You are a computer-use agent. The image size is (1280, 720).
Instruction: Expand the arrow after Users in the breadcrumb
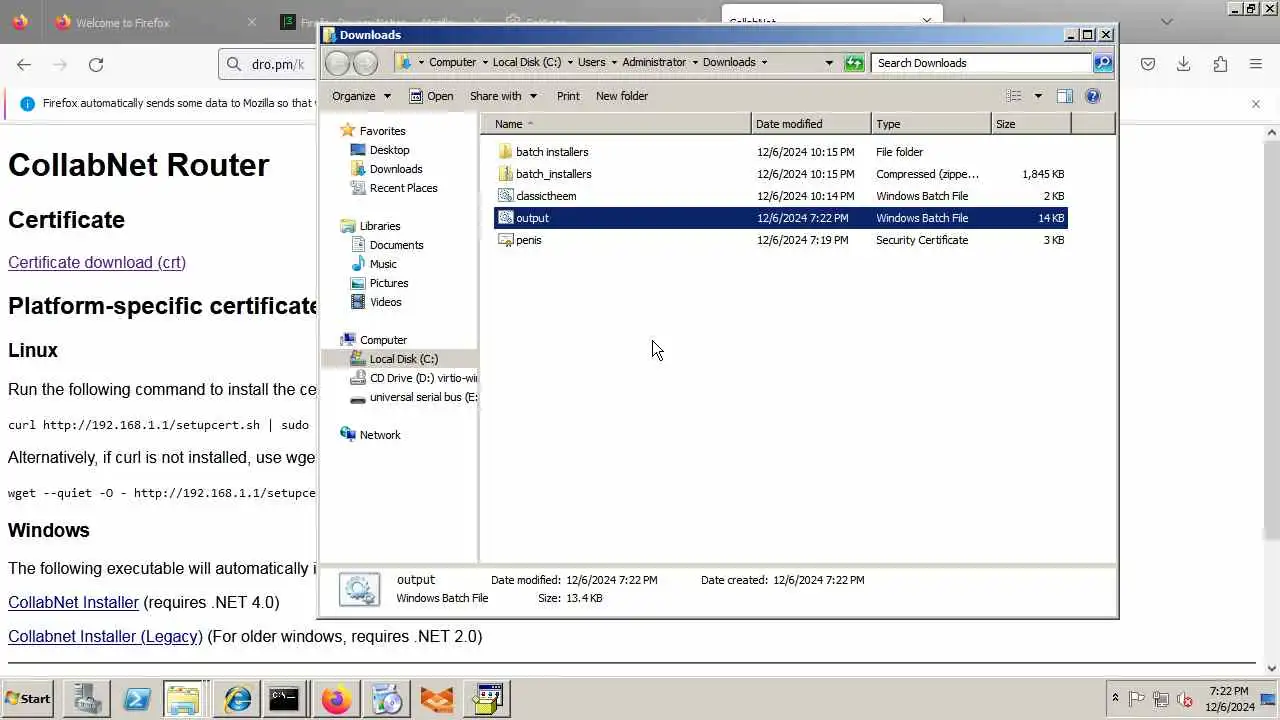click(x=614, y=62)
